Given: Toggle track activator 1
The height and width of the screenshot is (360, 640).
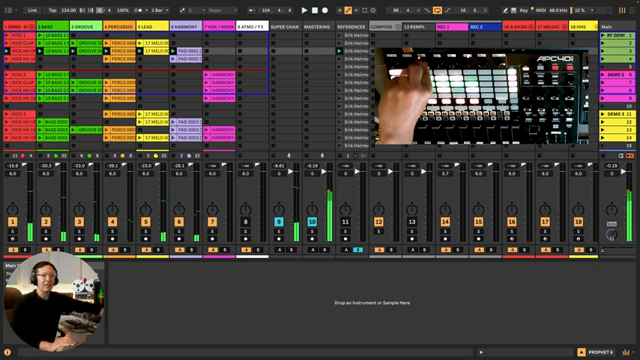Looking at the screenshot, I should [13, 222].
